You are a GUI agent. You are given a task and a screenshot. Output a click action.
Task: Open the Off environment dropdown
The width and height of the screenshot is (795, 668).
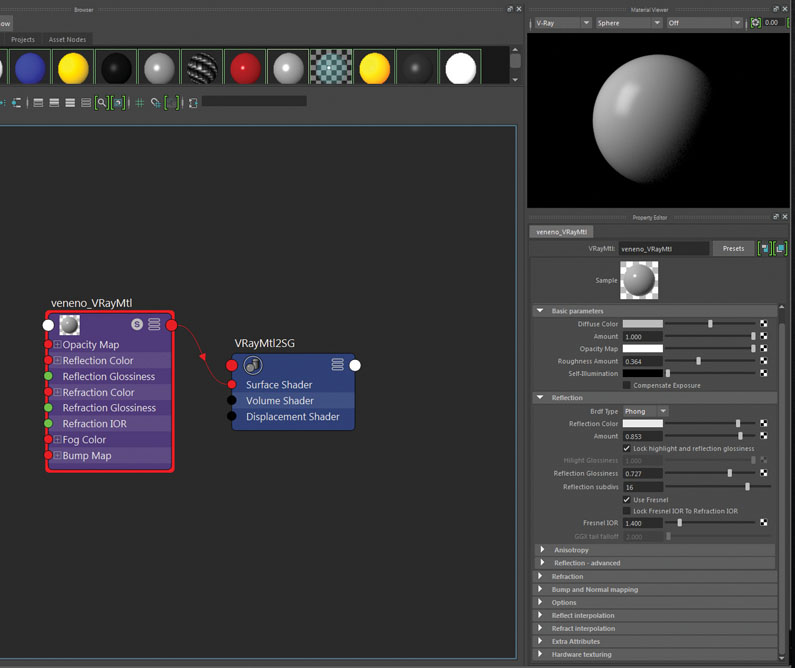[x=704, y=23]
